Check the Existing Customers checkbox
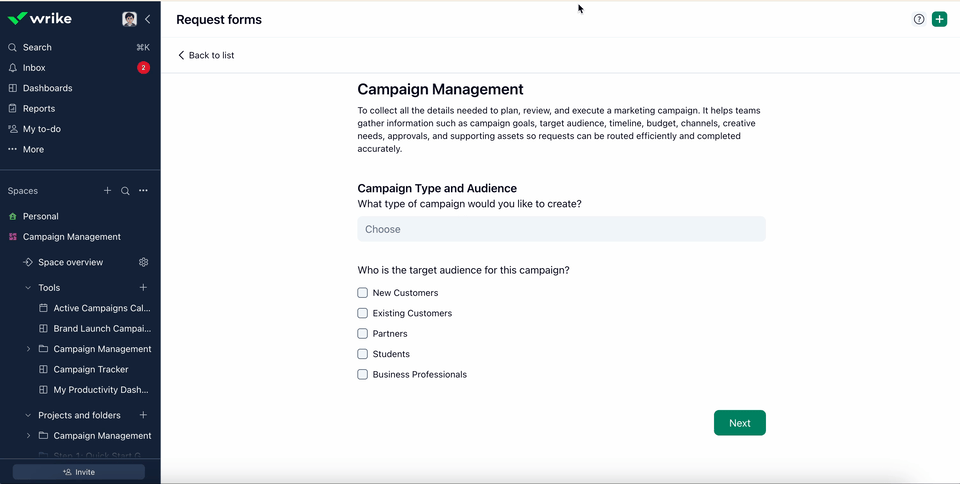The width and height of the screenshot is (960, 484). click(362, 313)
